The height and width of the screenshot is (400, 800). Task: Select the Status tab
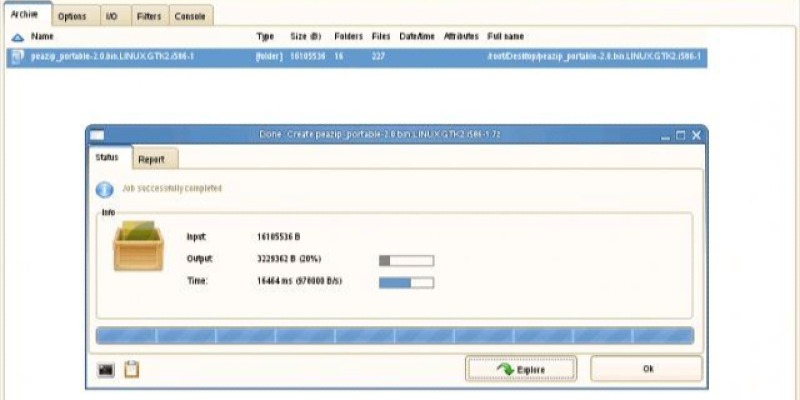point(107,158)
